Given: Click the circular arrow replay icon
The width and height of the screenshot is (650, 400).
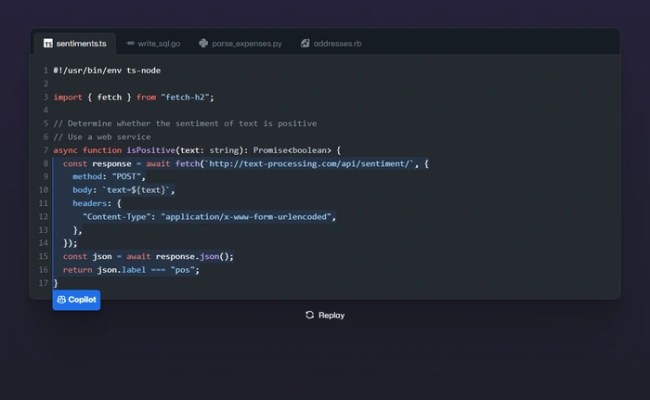Looking at the screenshot, I should click(310, 315).
